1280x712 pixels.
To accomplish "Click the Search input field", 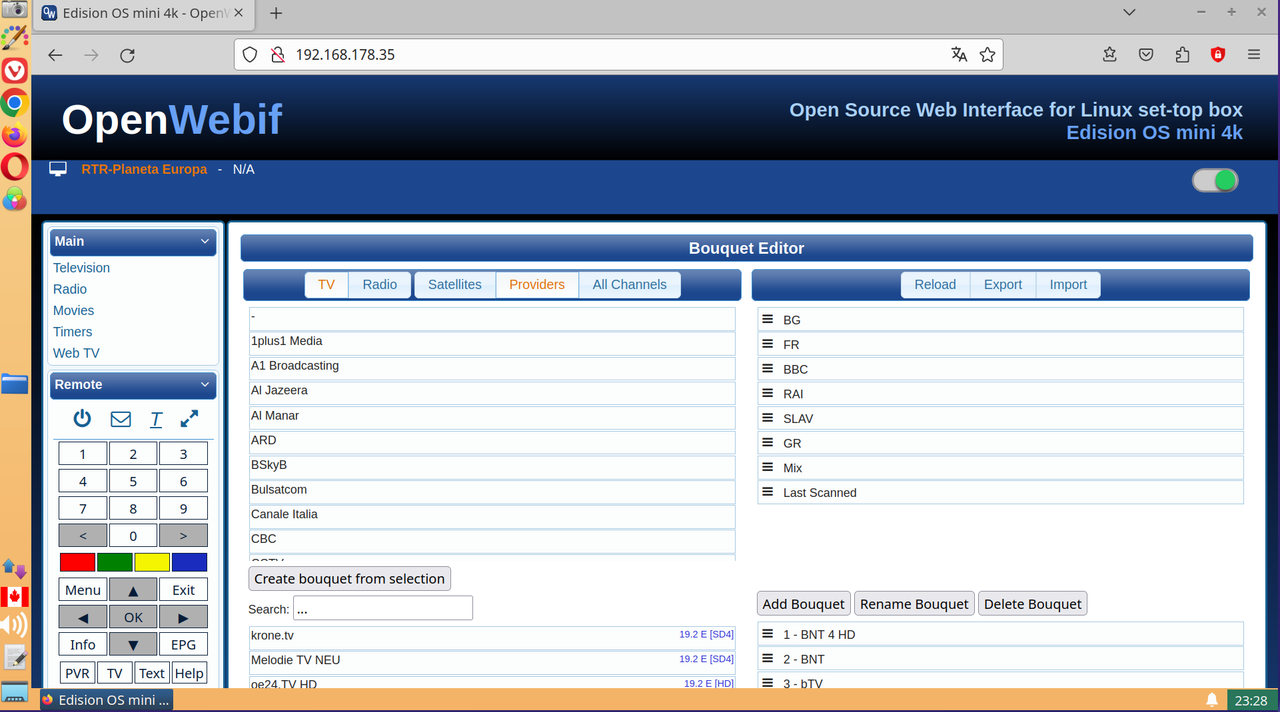I will click(x=383, y=608).
